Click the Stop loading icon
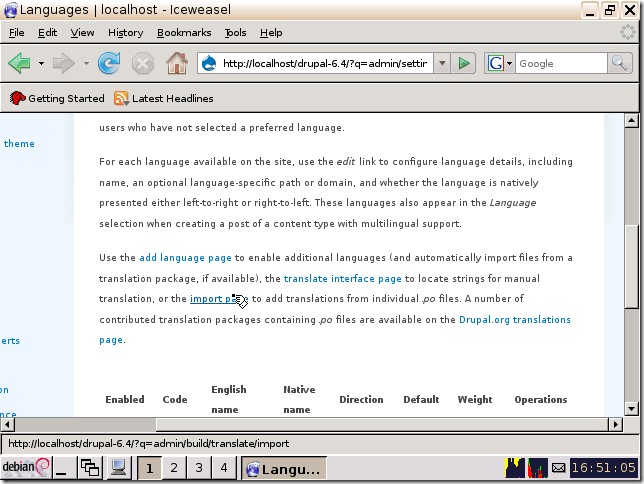Viewport: 644px width, 484px height. pyautogui.click(x=143, y=64)
